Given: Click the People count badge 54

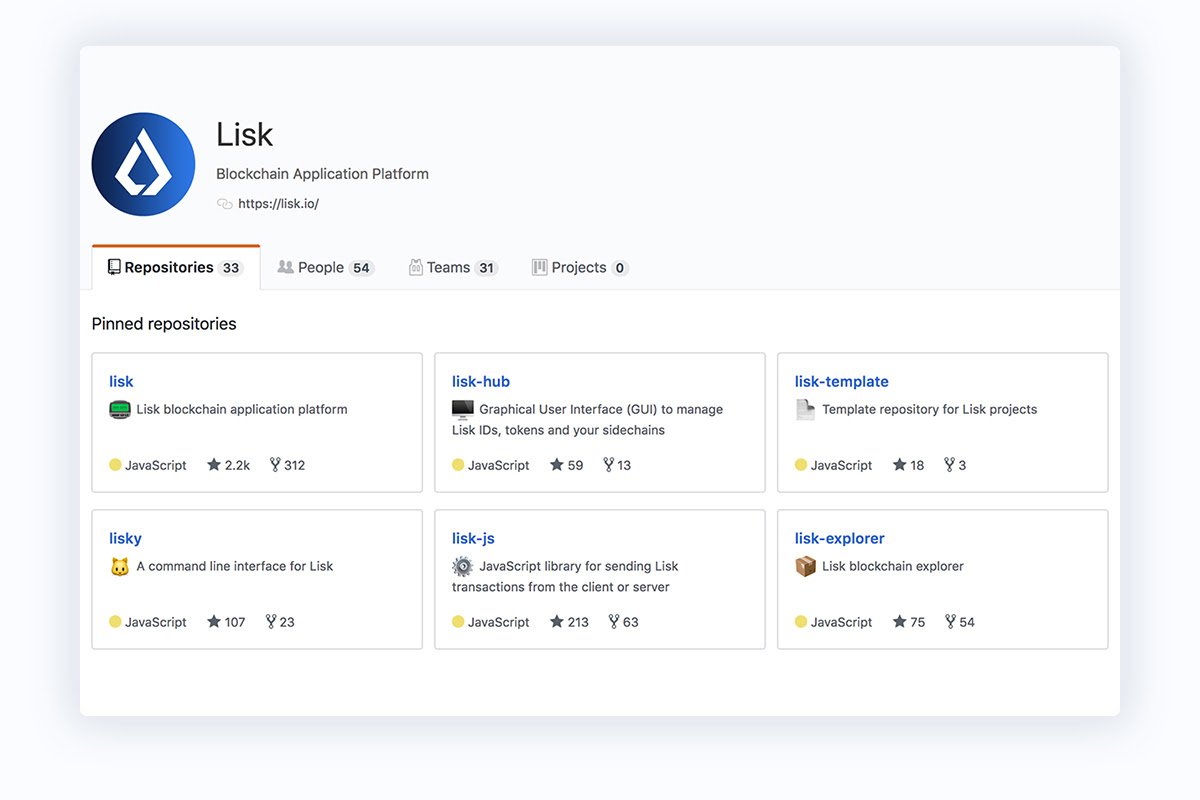Looking at the screenshot, I should tap(361, 268).
